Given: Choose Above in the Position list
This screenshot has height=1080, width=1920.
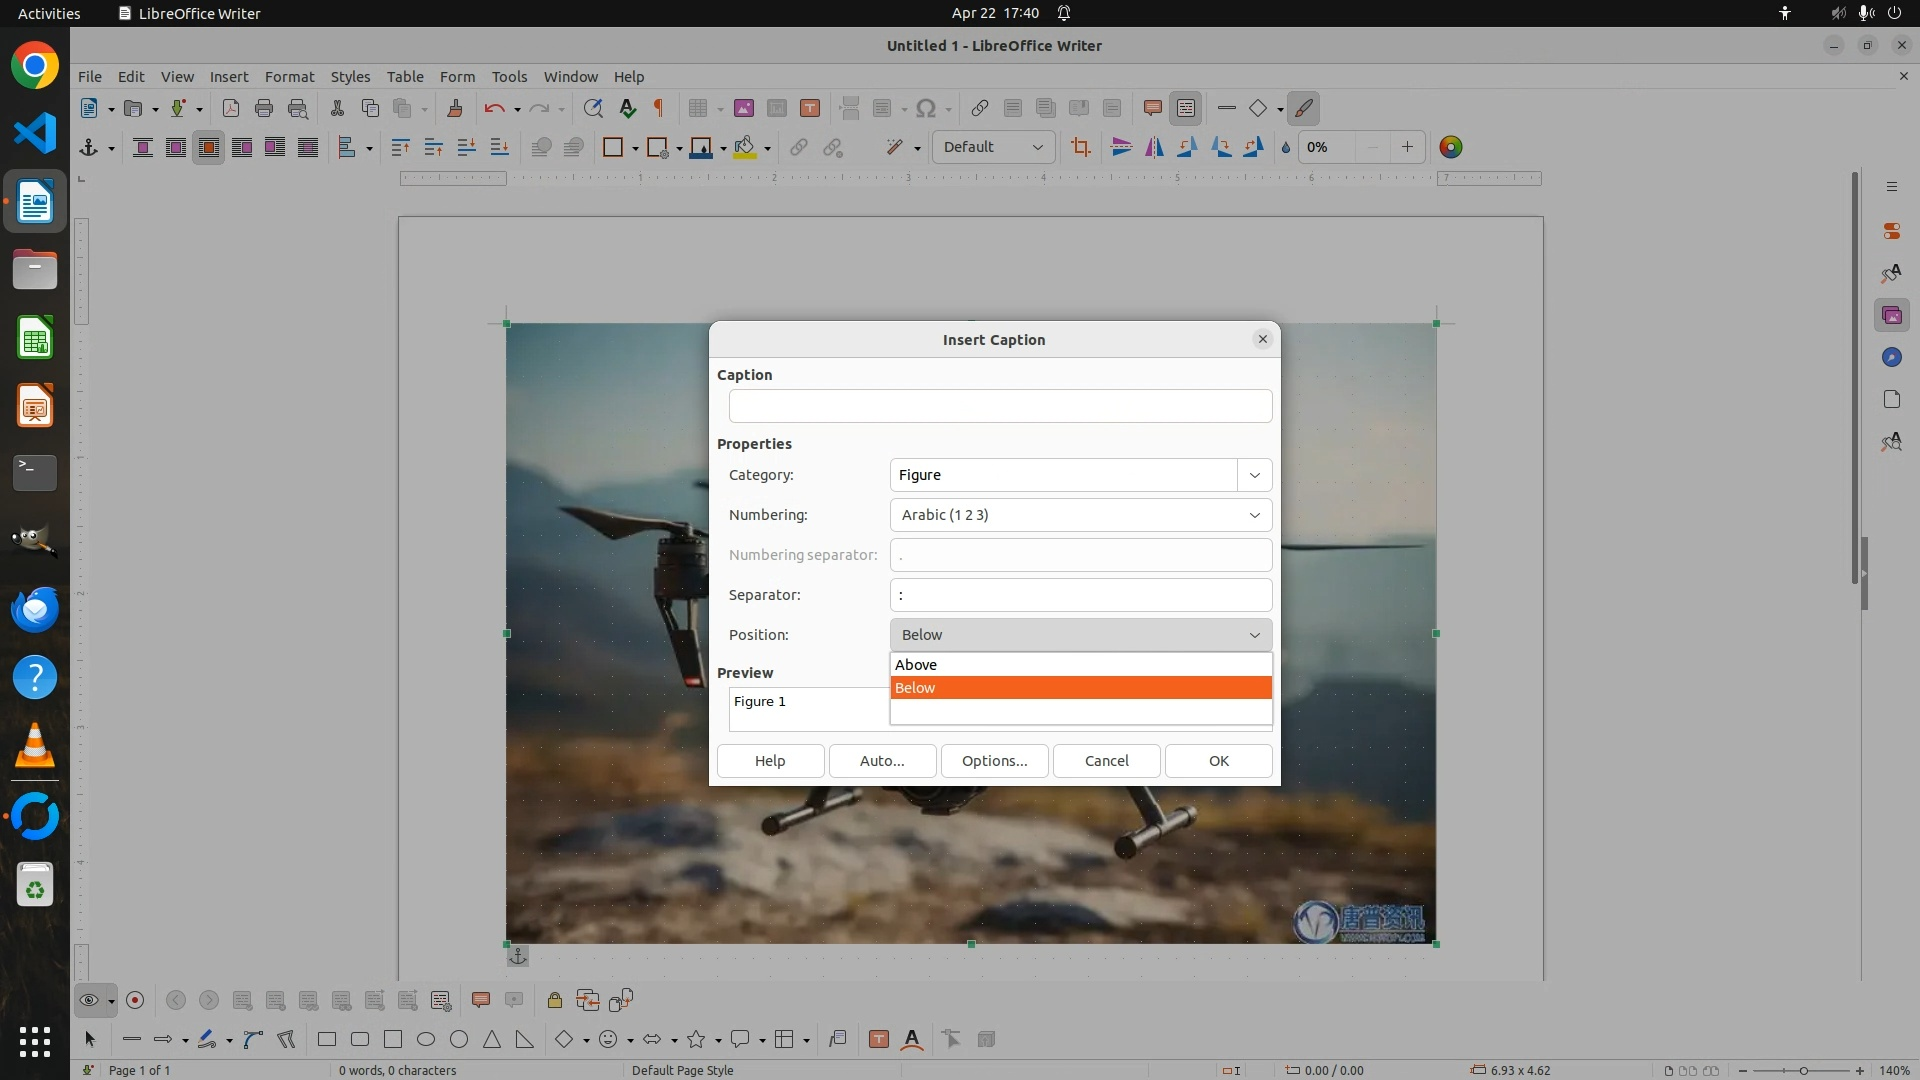Looking at the screenshot, I should tap(1080, 665).
